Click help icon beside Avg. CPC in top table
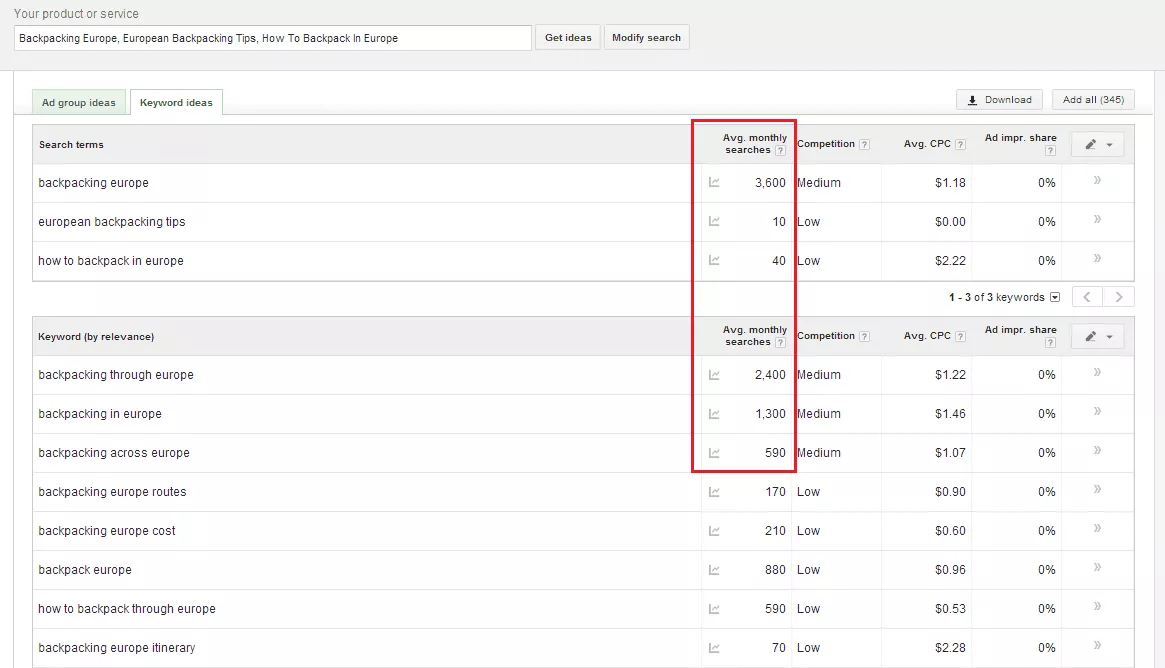The width and height of the screenshot is (1165, 668). pyautogui.click(x=960, y=145)
